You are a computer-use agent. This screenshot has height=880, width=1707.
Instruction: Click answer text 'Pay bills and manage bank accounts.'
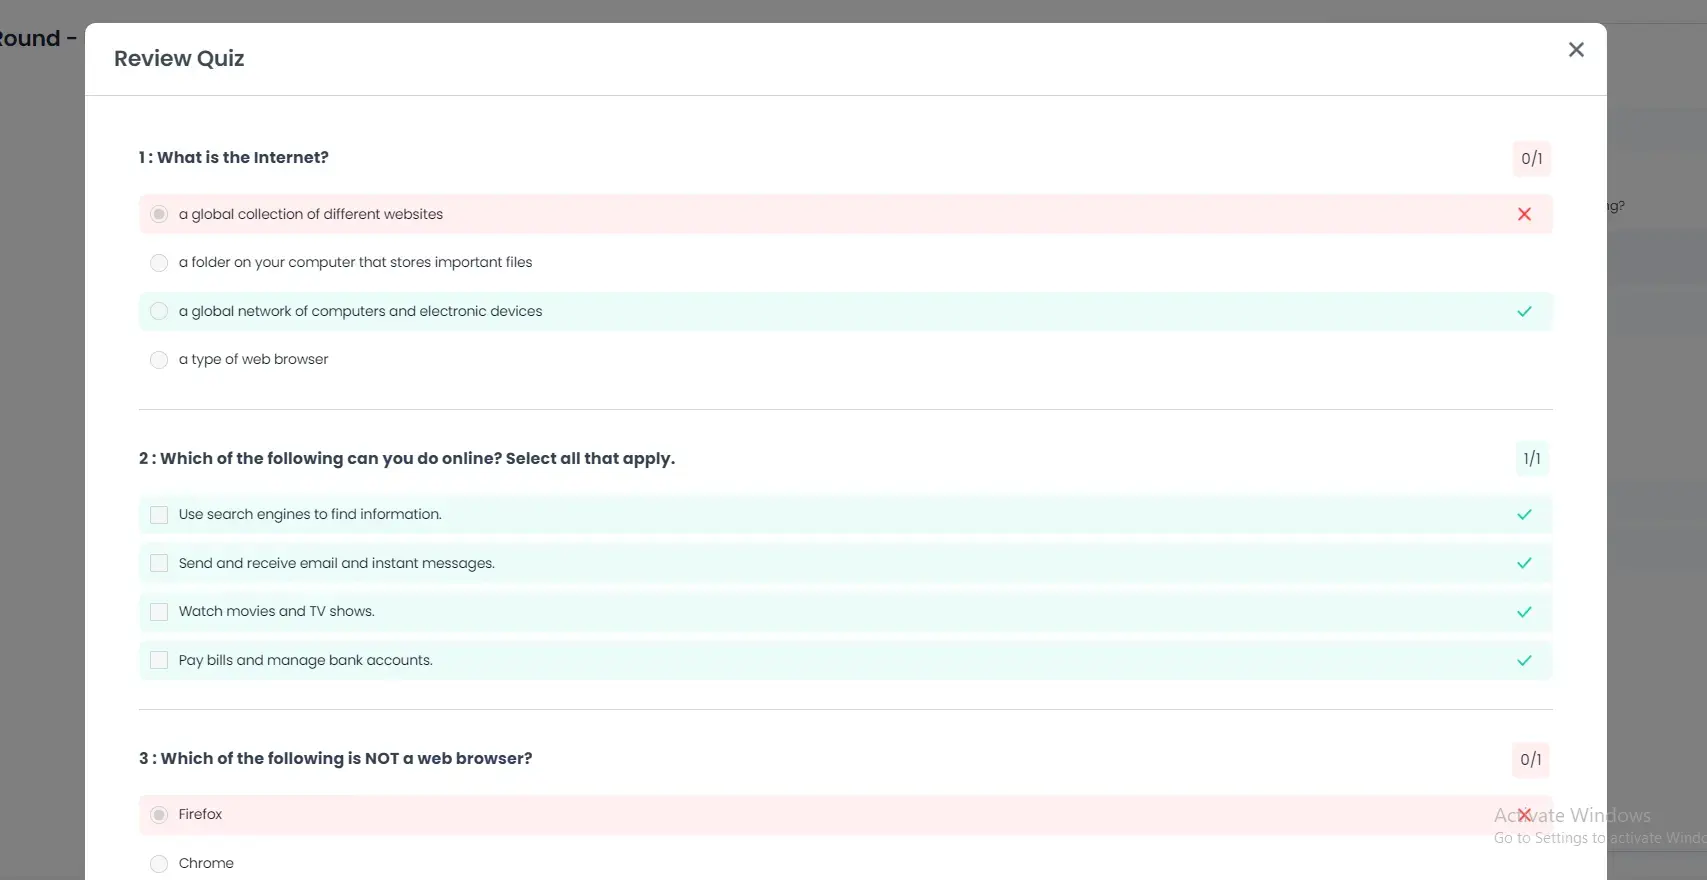pyautogui.click(x=306, y=660)
